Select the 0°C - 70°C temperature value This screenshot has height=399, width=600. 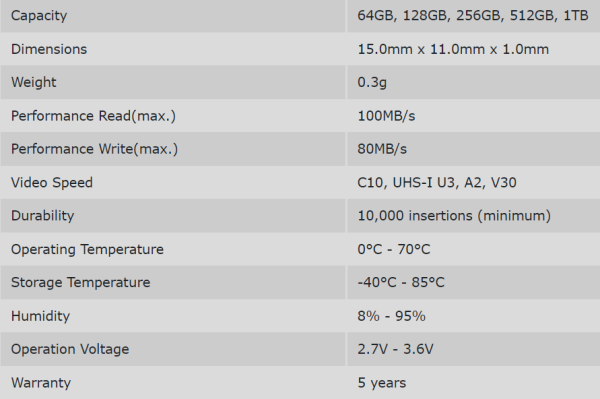tap(394, 249)
